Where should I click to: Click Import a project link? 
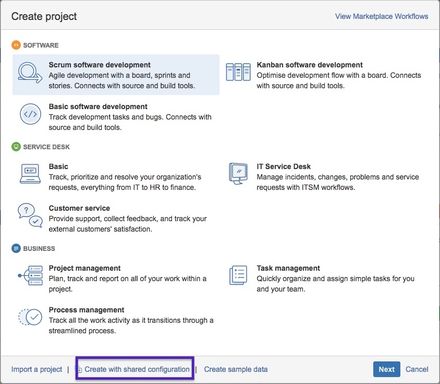[37, 369]
